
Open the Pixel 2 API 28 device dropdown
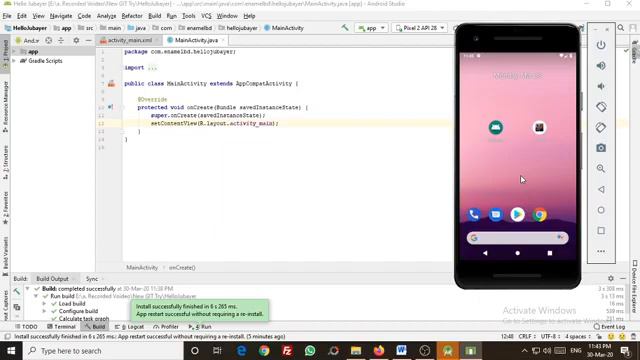(419, 28)
